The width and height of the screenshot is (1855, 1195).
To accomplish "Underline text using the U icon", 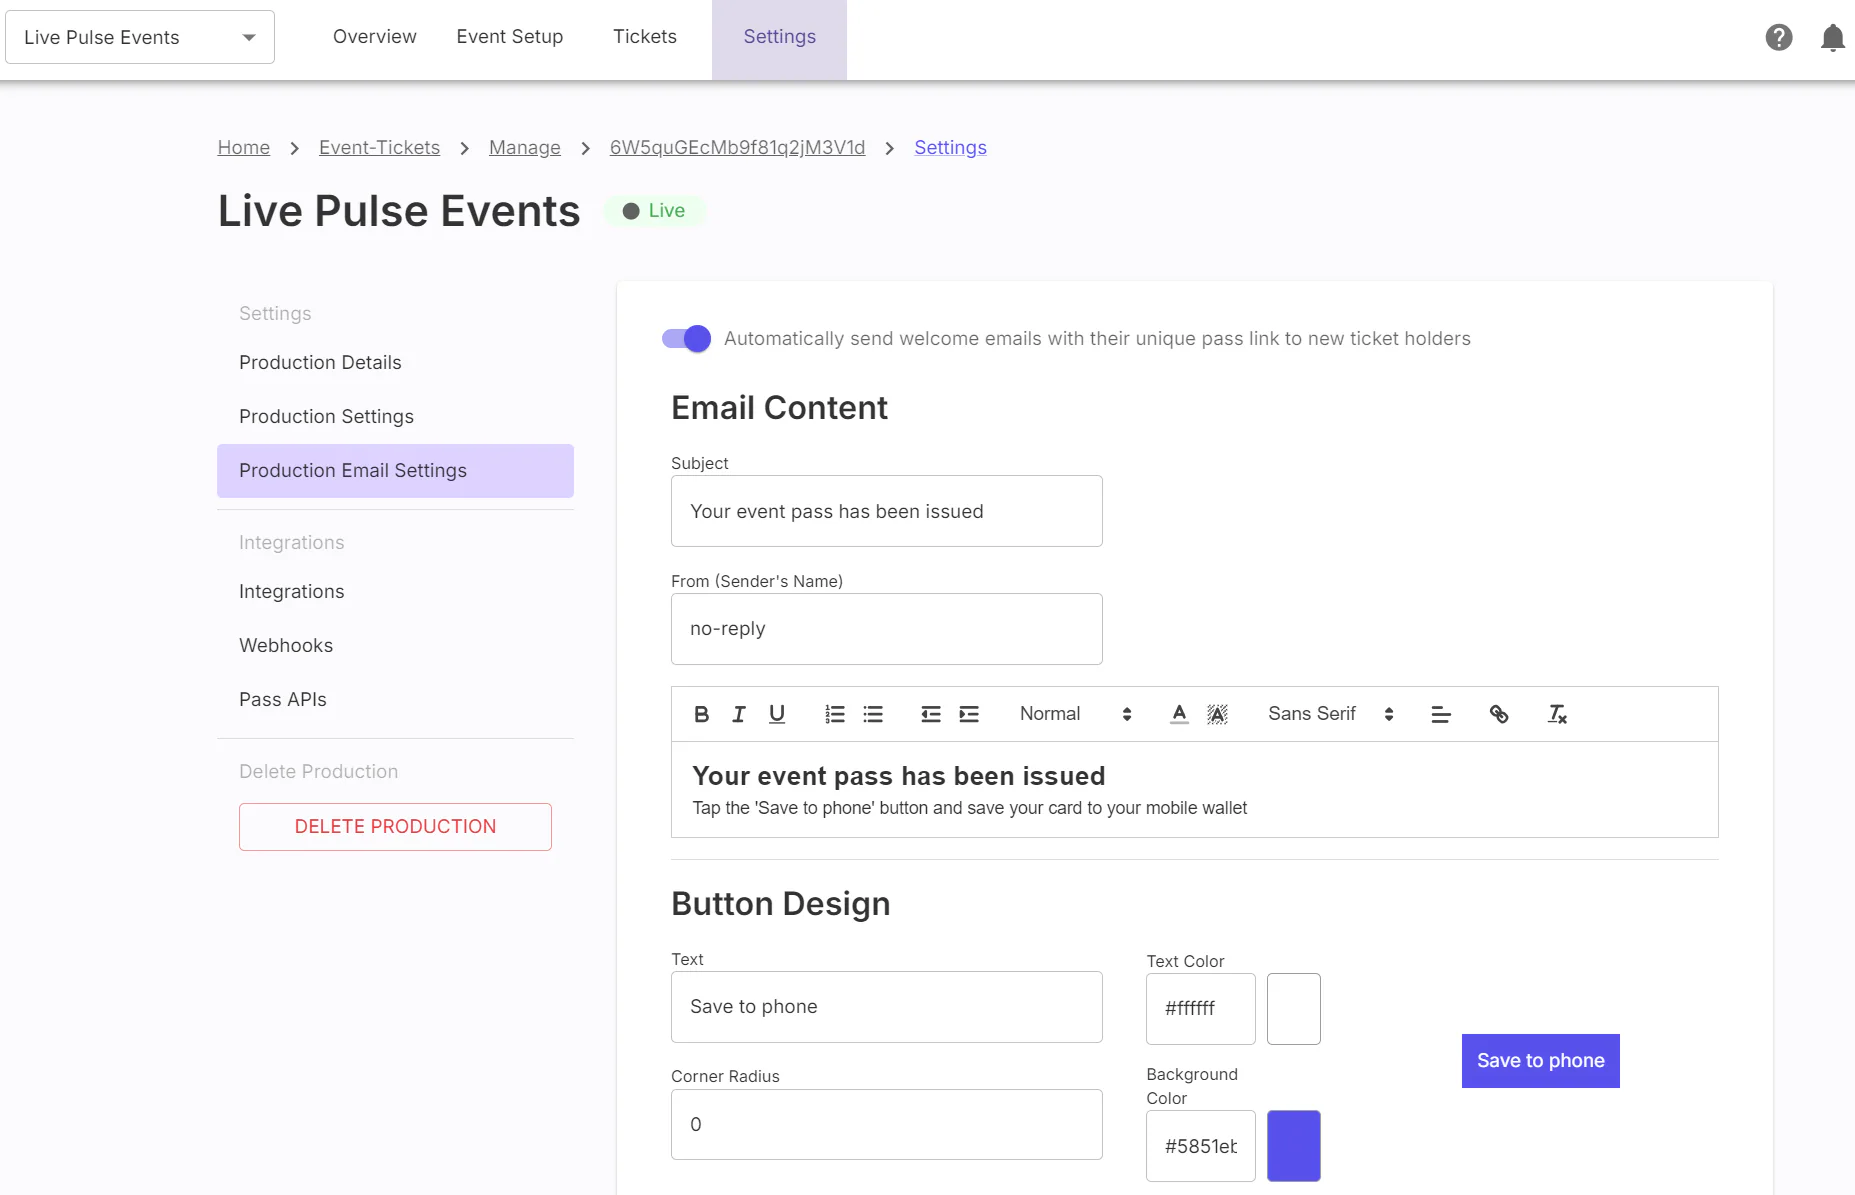I will (x=777, y=714).
